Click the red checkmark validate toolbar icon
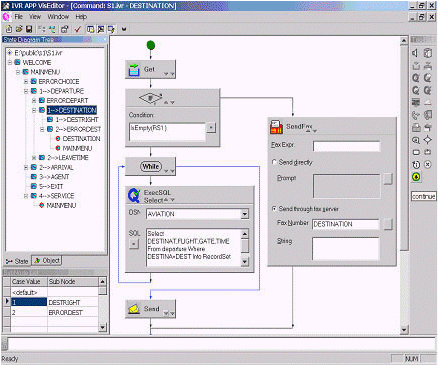Image resolution: width=438 pixels, height=365 pixels. point(78,29)
